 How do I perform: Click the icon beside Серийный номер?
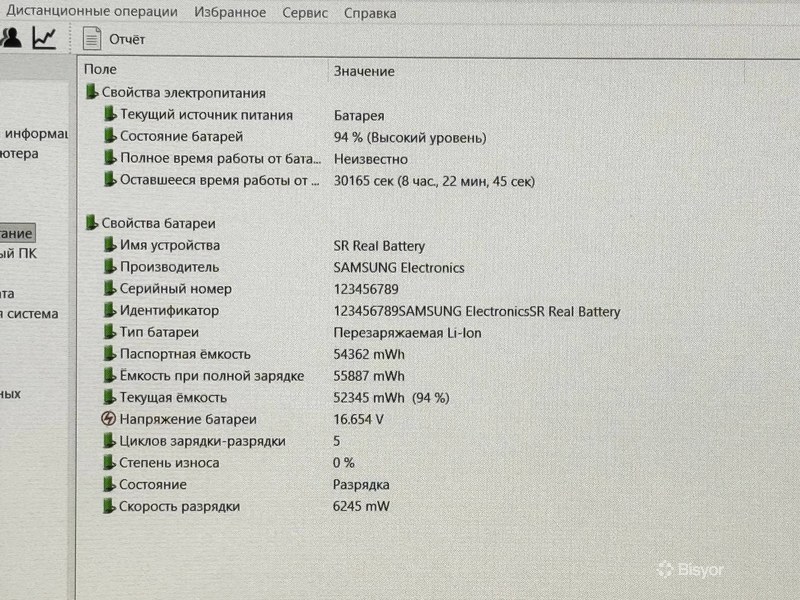tap(110, 288)
